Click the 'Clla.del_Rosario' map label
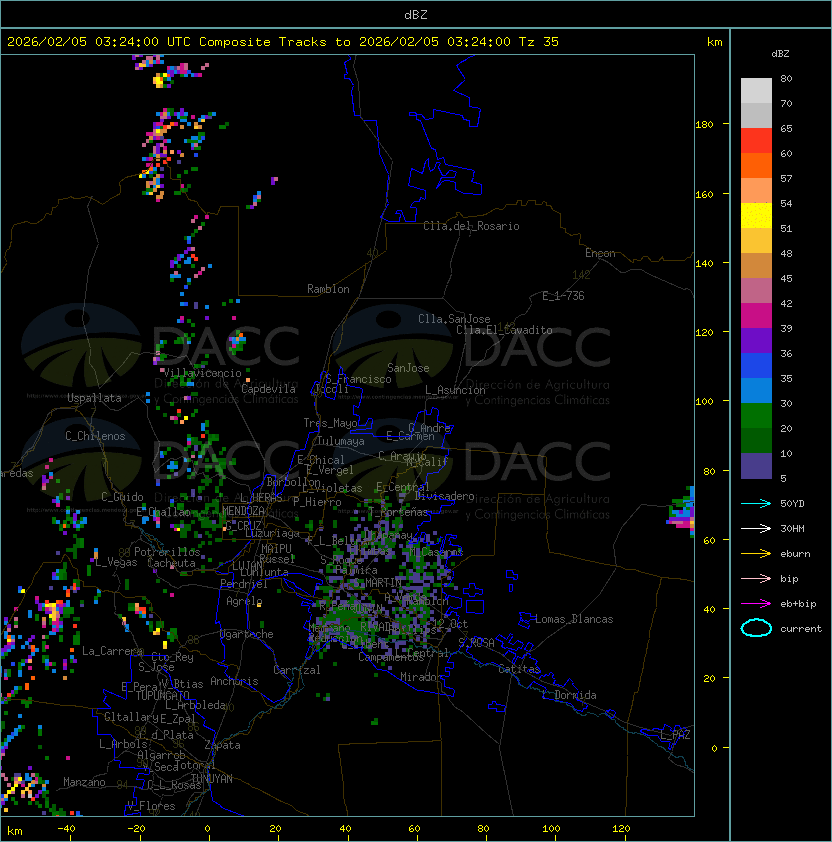This screenshot has height=842, width=832. click(x=471, y=226)
